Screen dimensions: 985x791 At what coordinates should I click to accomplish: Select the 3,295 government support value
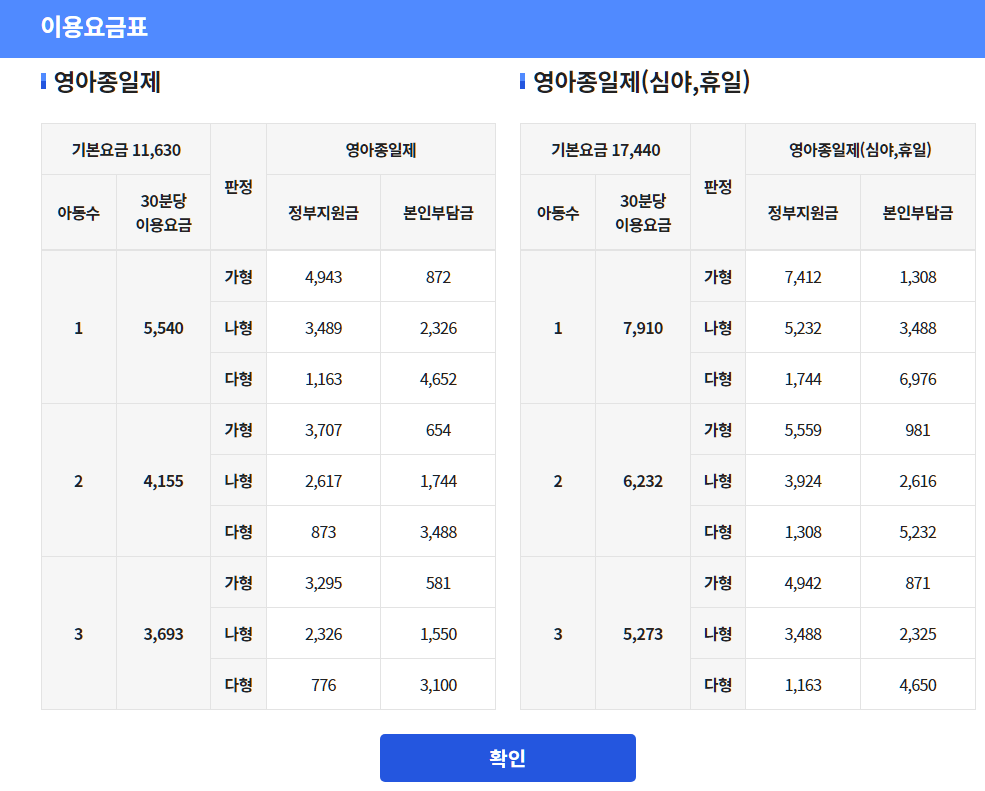[x=324, y=582]
